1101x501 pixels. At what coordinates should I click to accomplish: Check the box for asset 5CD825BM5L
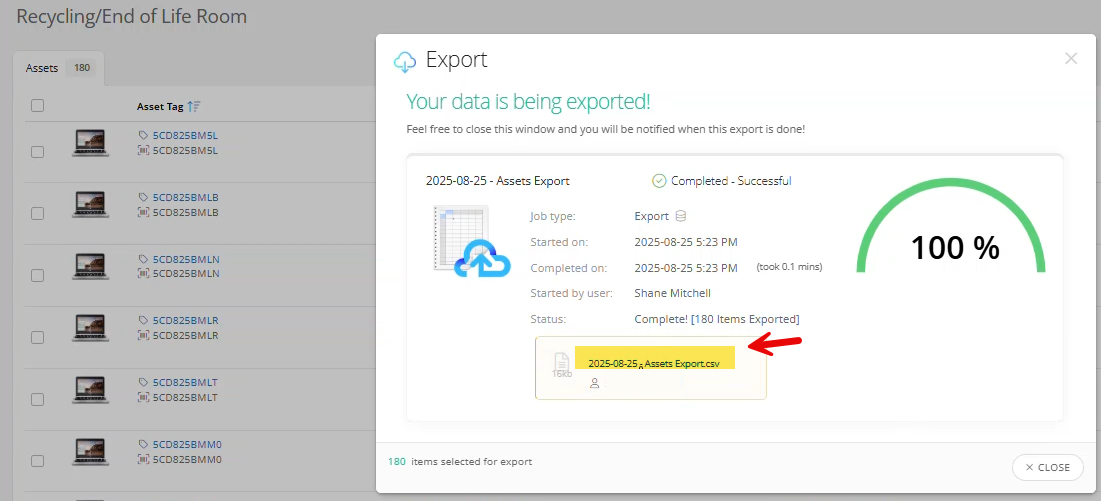tap(37, 151)
